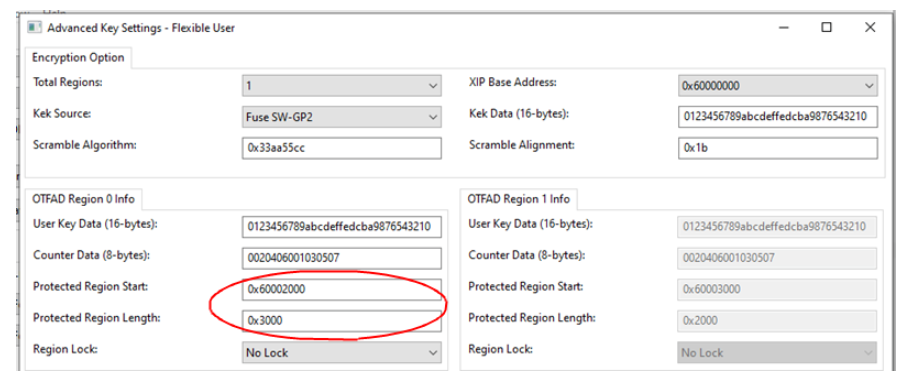Click Region 0 Protected Region Start field
Screen dimensions: 907x372
click(x=341, y=290)
